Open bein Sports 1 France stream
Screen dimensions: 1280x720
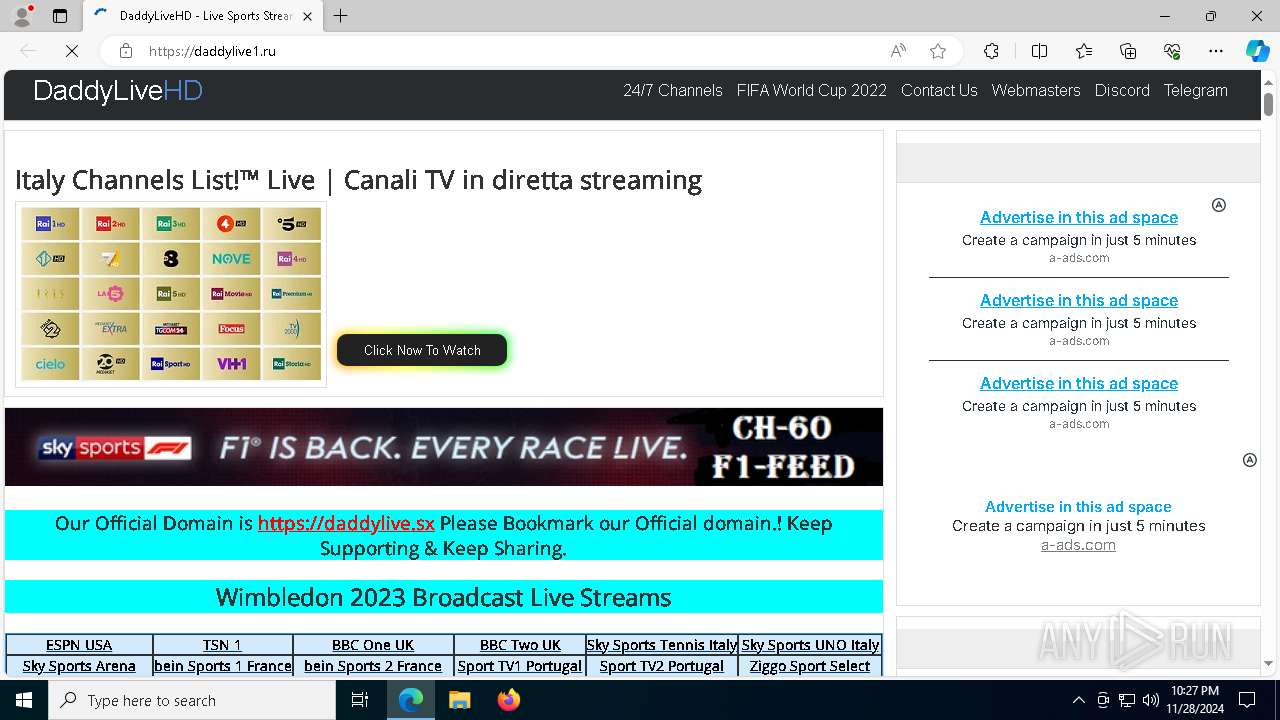[223, 666]
